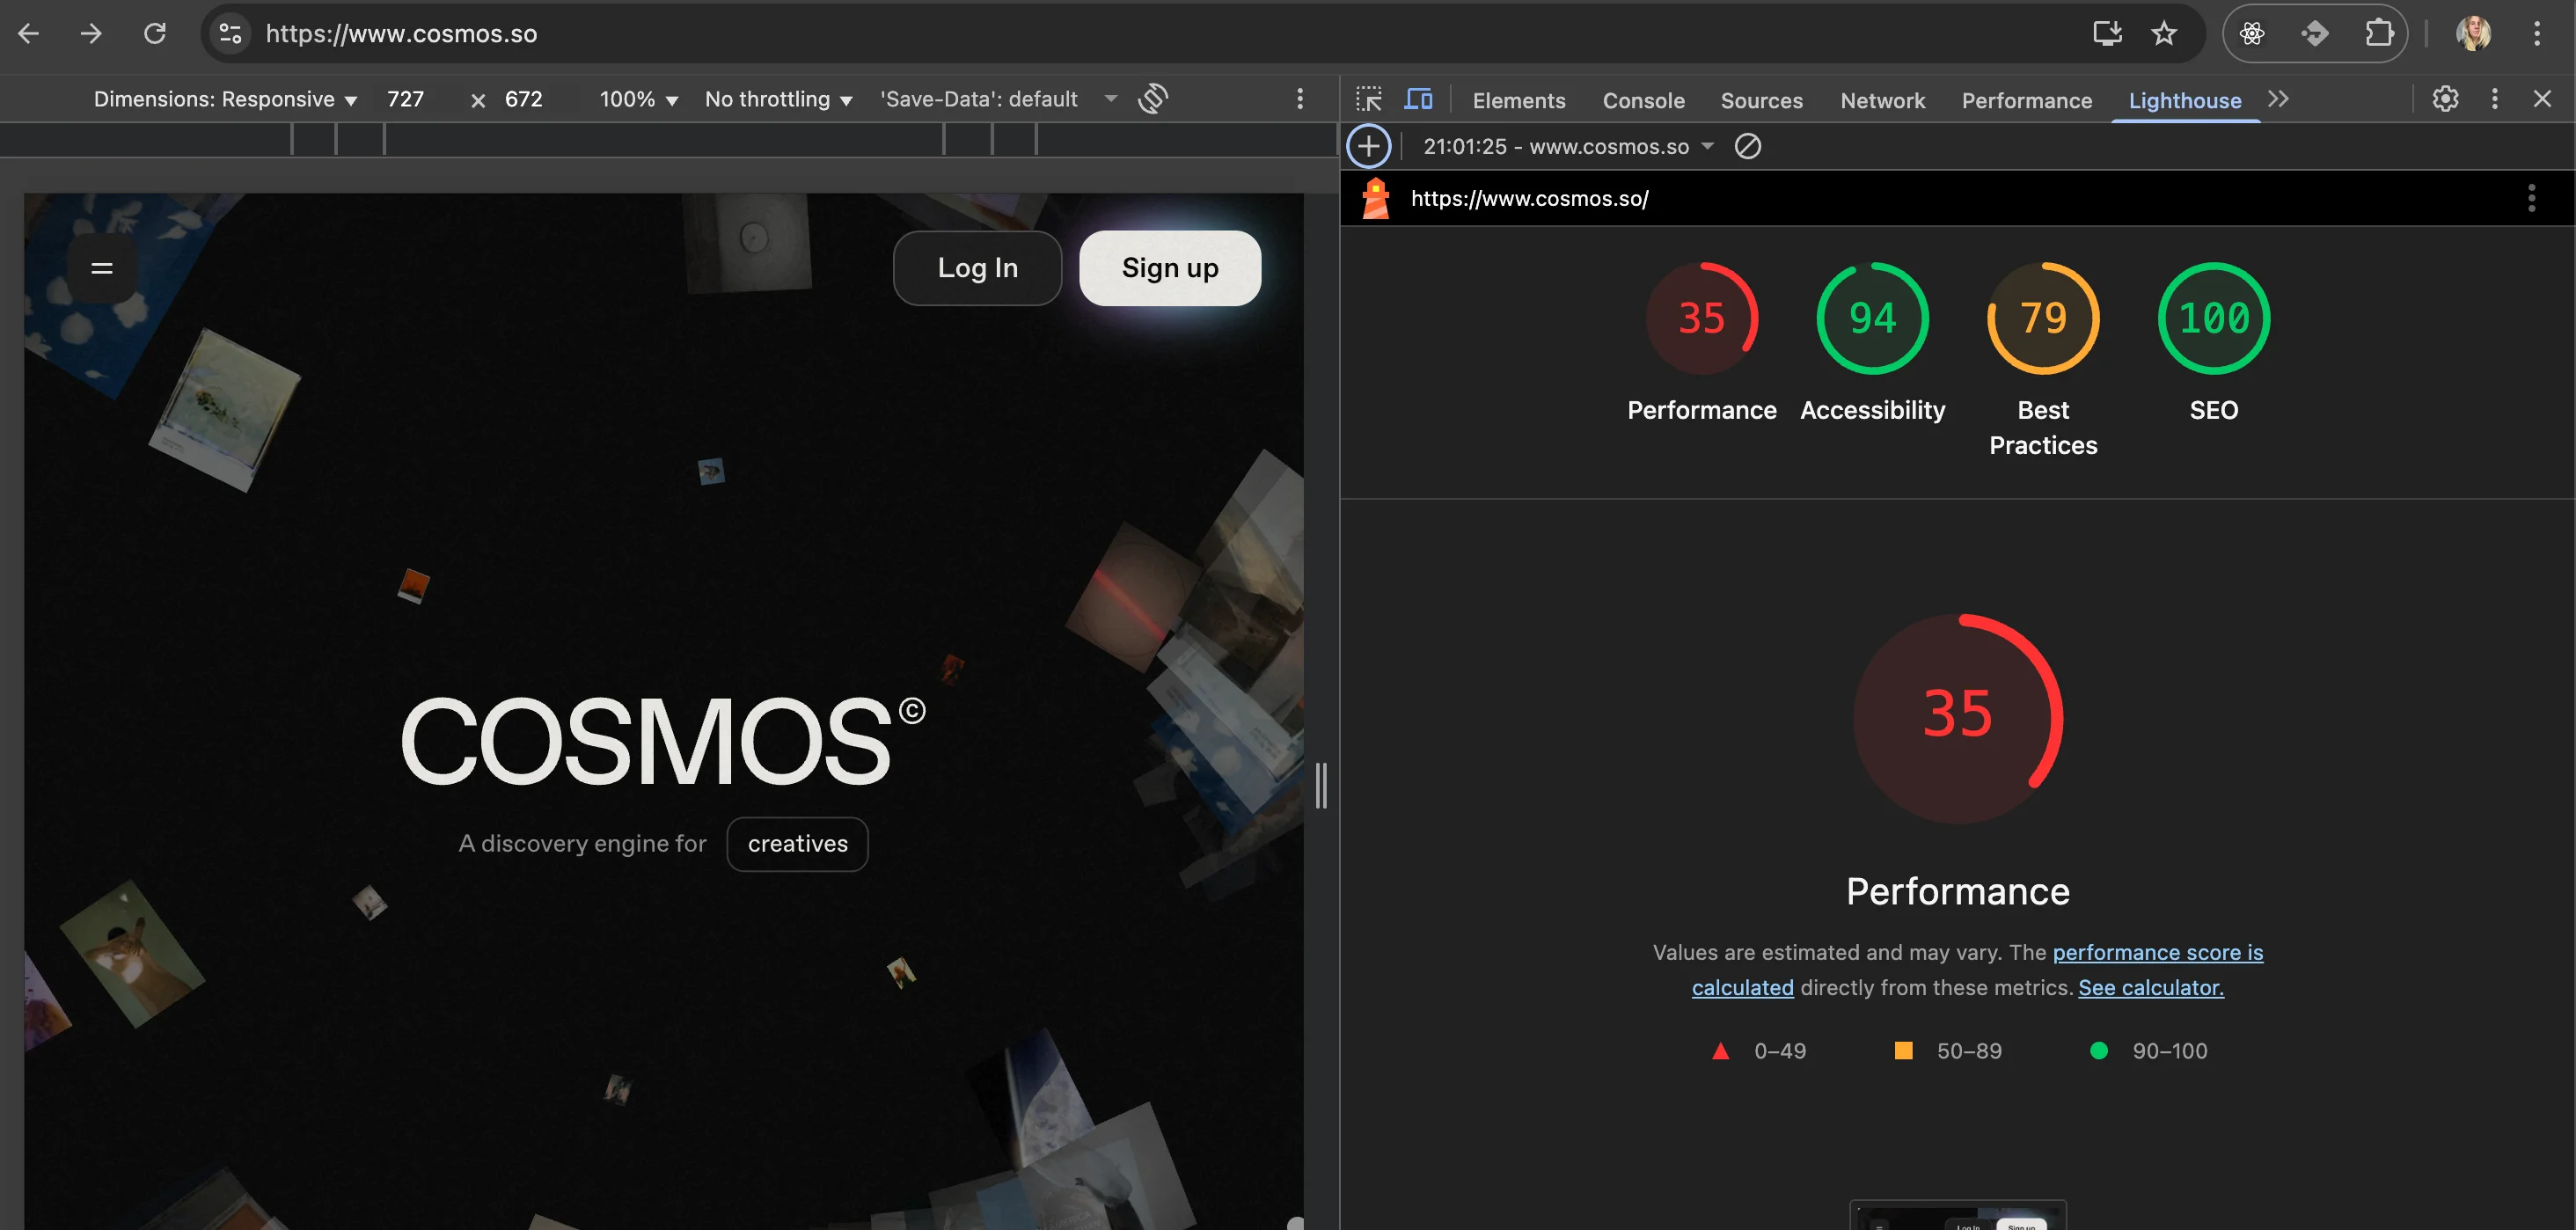Rotate device viewport icon
Image resolution: width=2576 pixels, height=1230 pixels.
[1153, 99]
